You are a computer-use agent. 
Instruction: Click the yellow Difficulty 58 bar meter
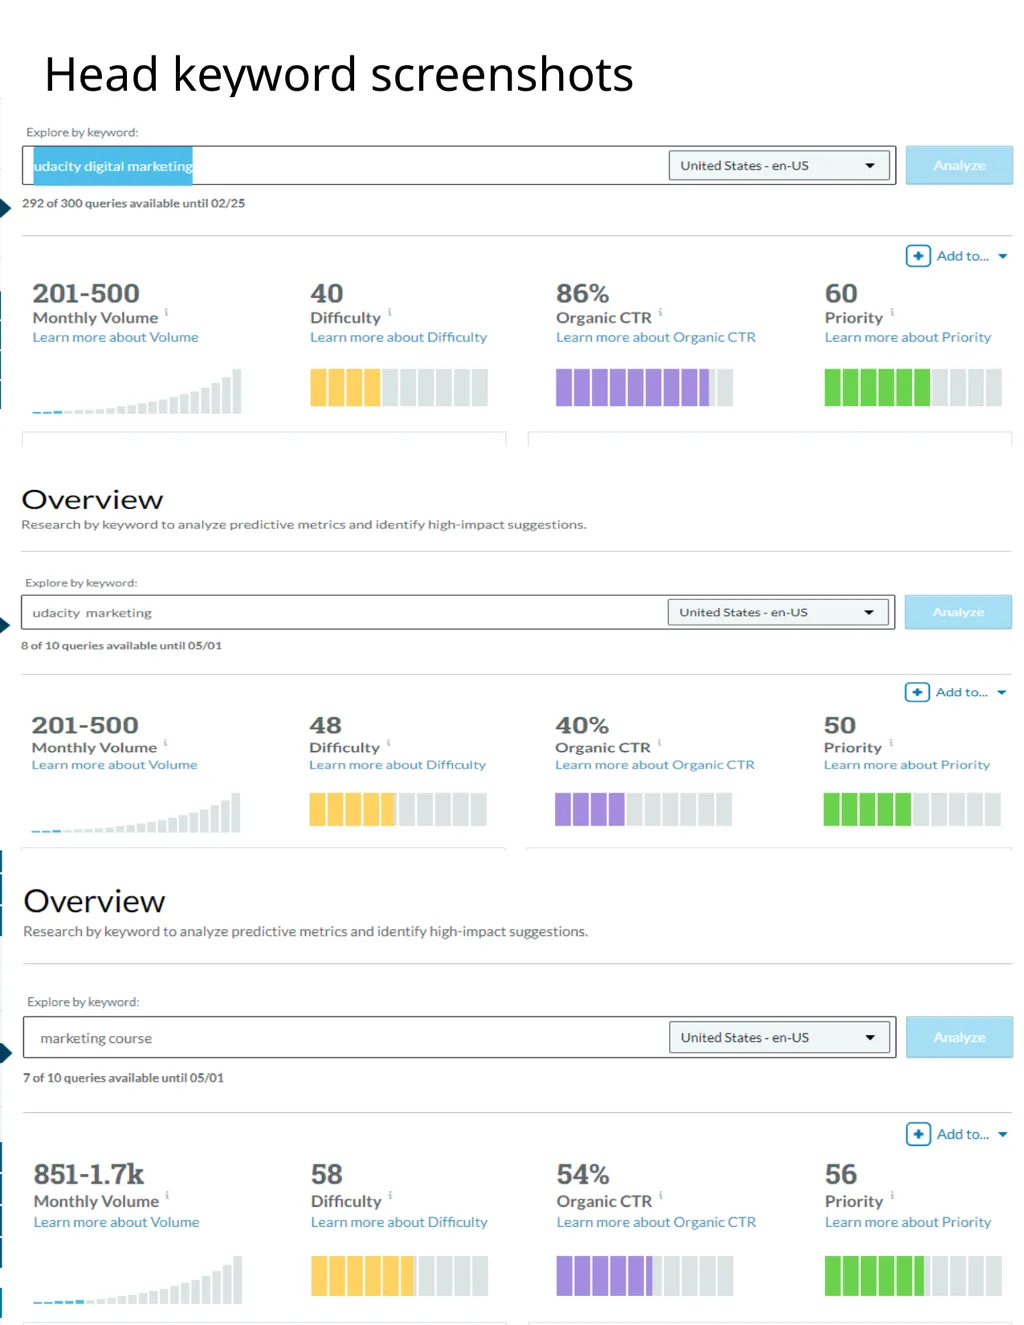click(400, 1276)
